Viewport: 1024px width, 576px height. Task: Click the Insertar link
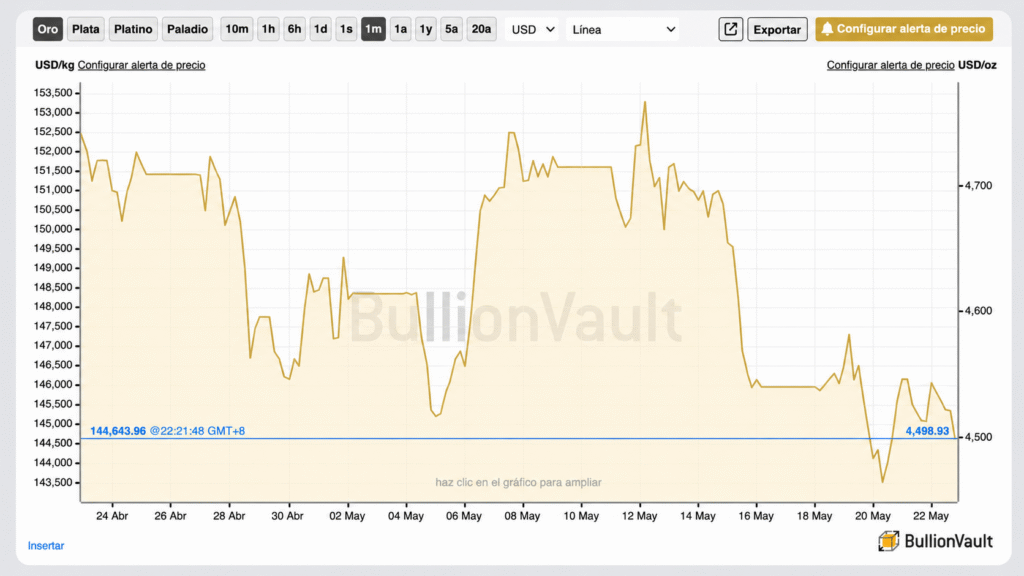tap(46, 545)
